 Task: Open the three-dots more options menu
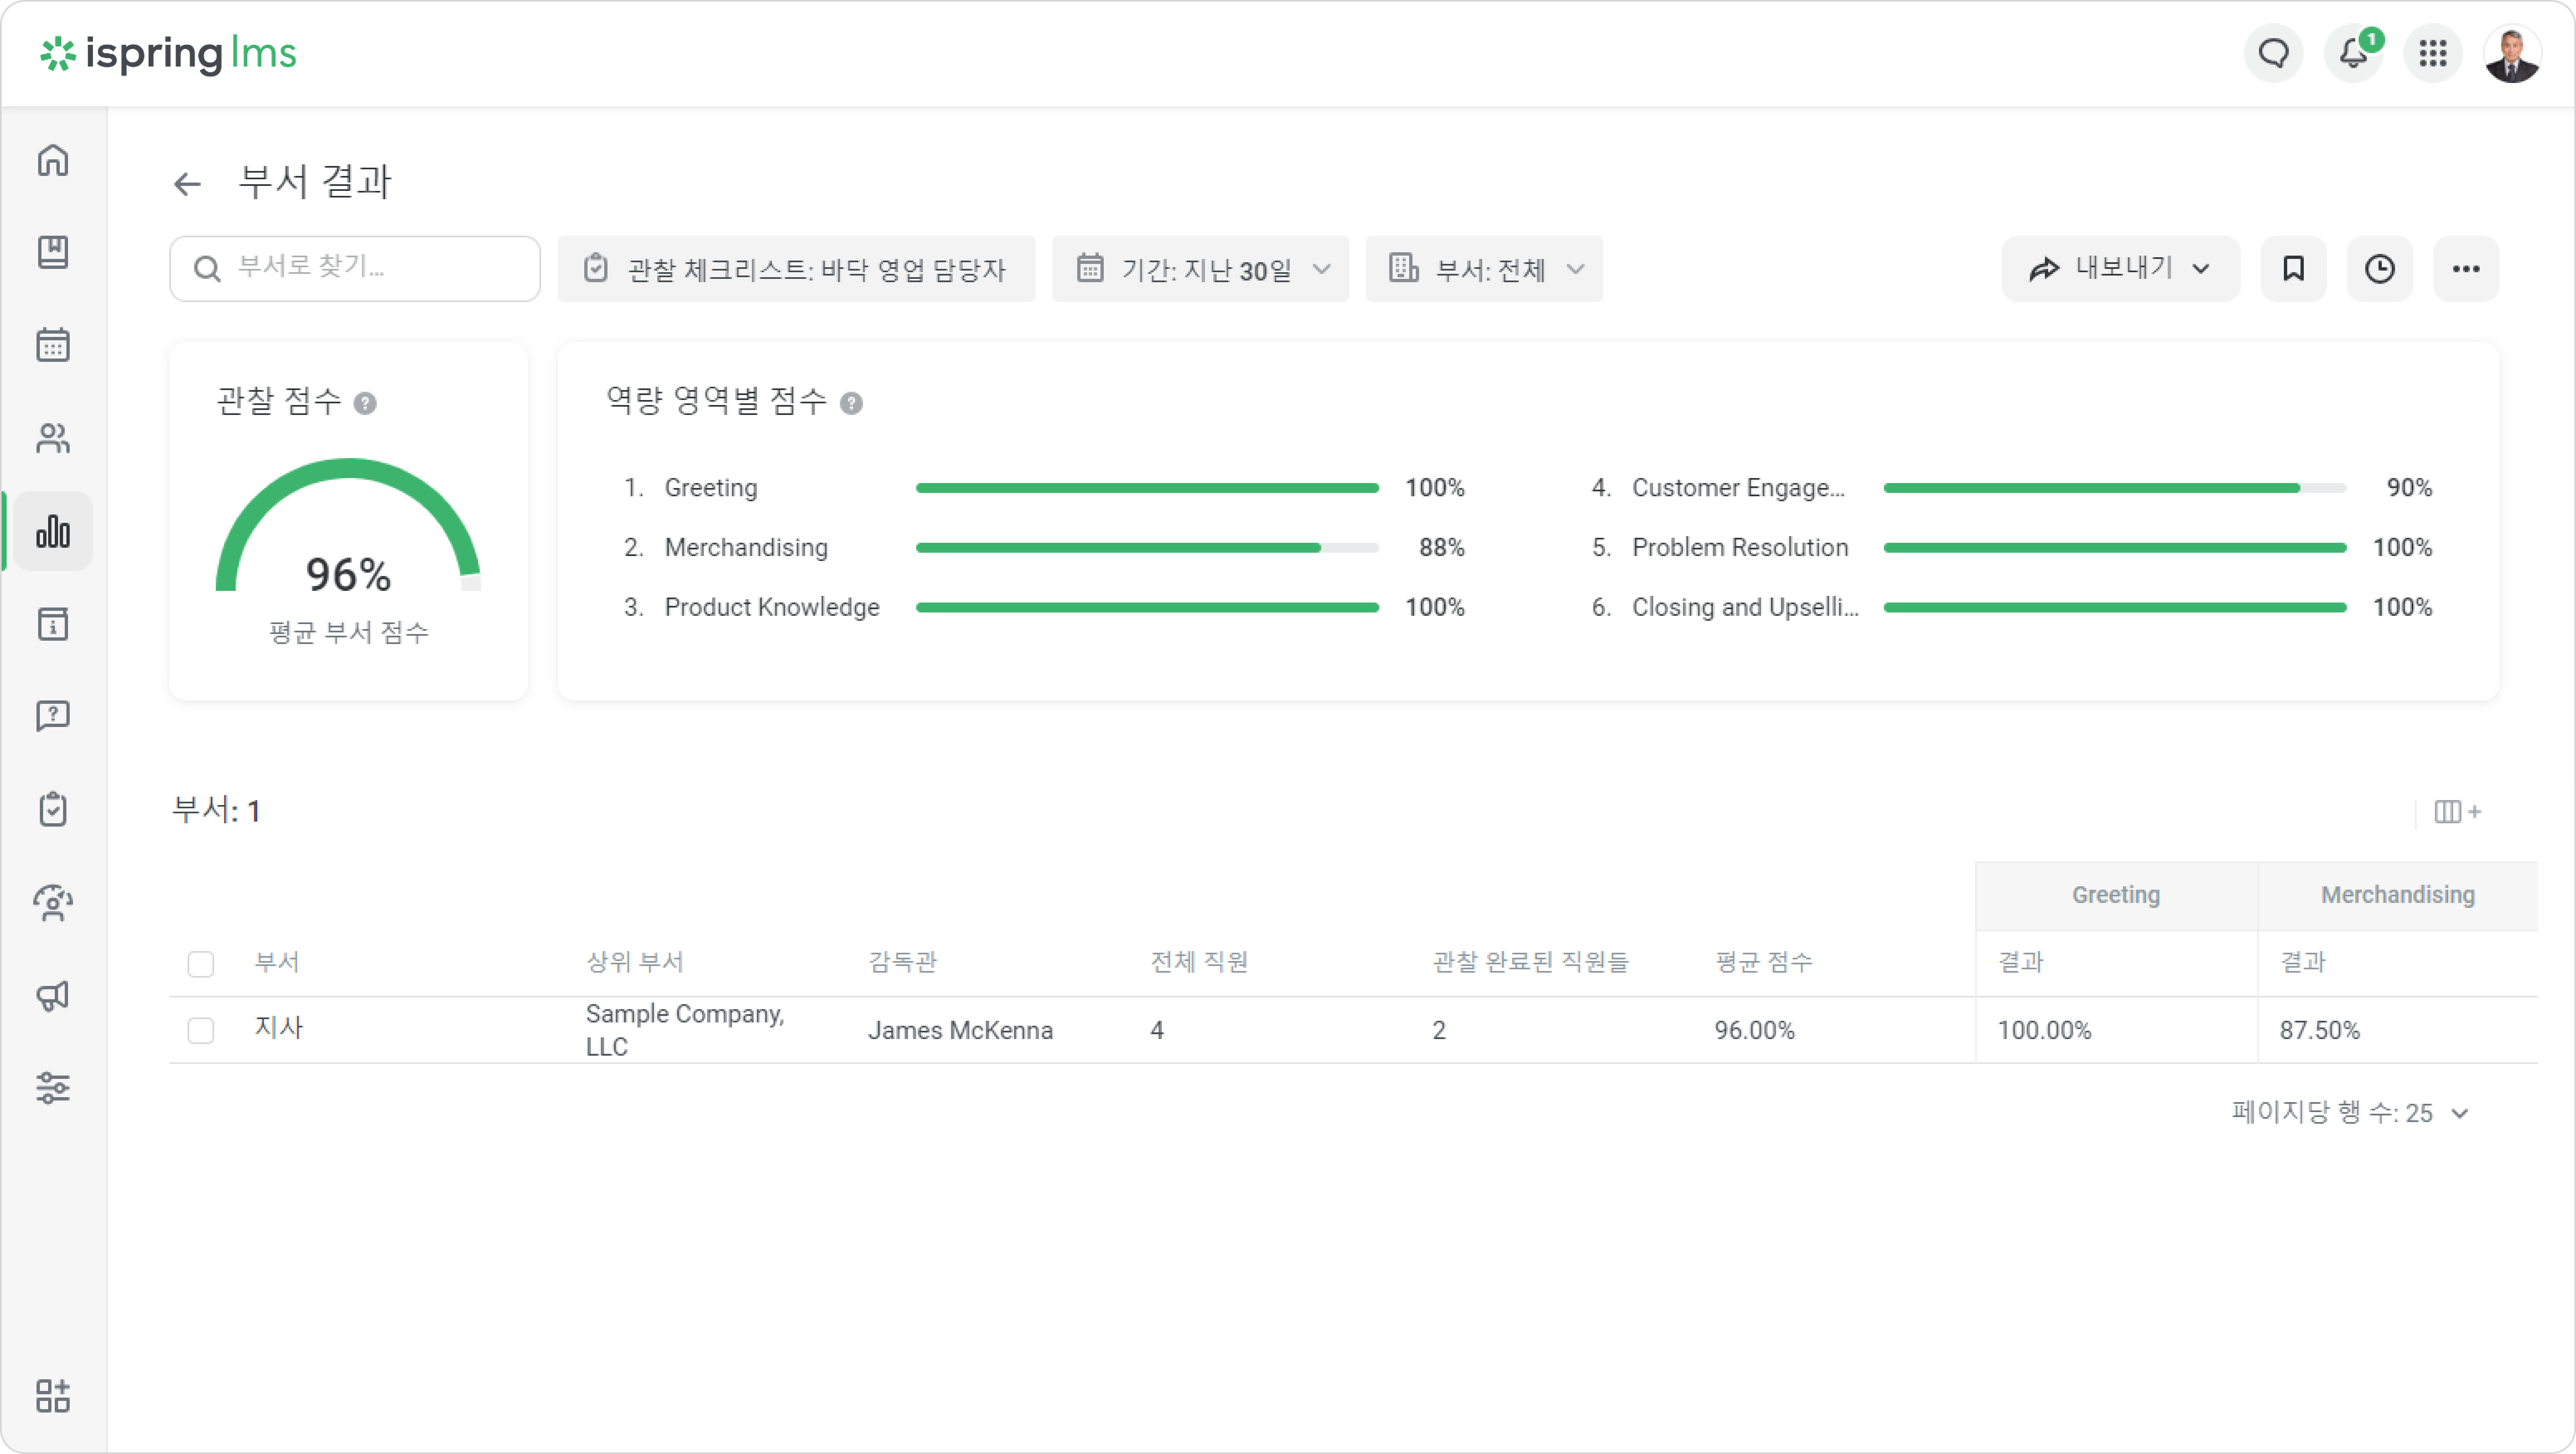coord(2466,269)
